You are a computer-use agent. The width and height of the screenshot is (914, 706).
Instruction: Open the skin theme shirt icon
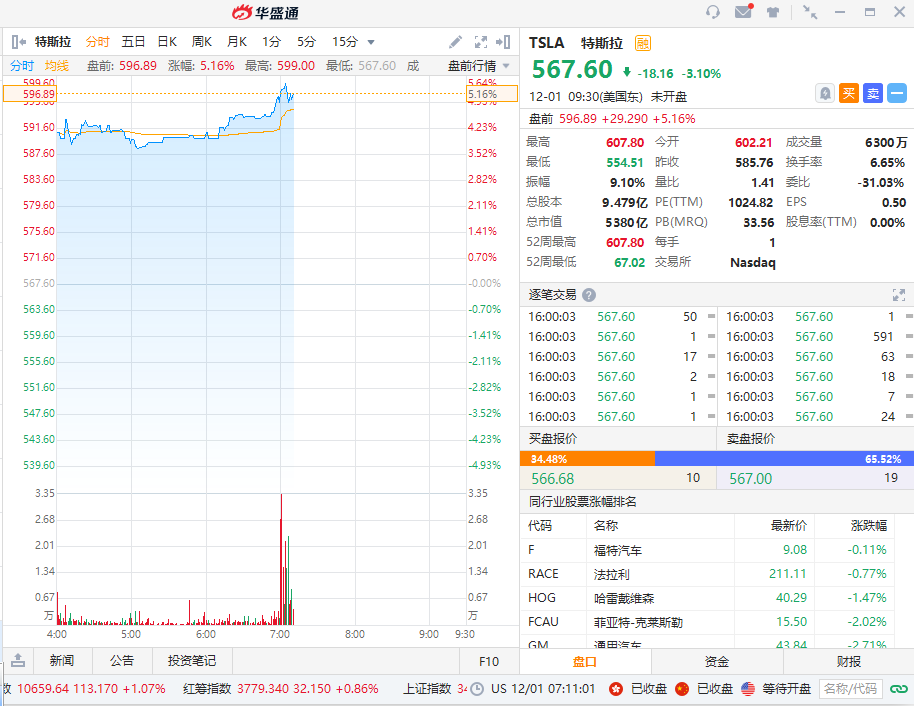(773, 12)
